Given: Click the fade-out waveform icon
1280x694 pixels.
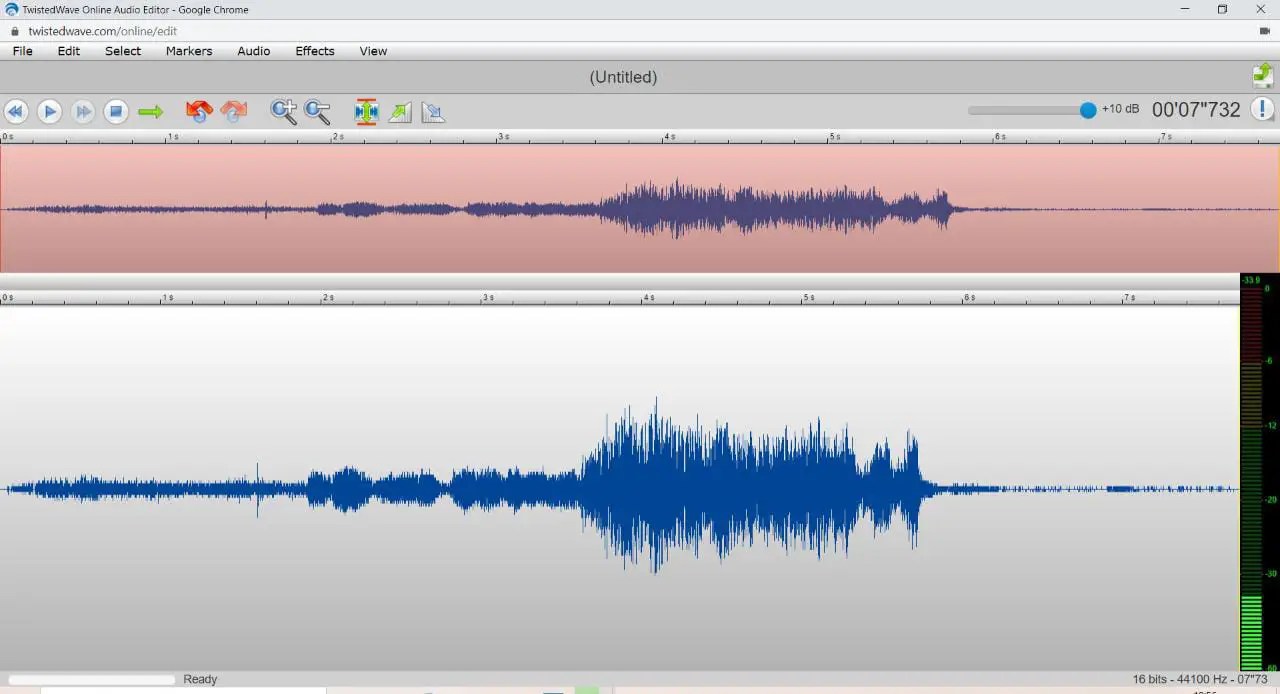Looking at the screenshot, I should (x=433, y=111).
